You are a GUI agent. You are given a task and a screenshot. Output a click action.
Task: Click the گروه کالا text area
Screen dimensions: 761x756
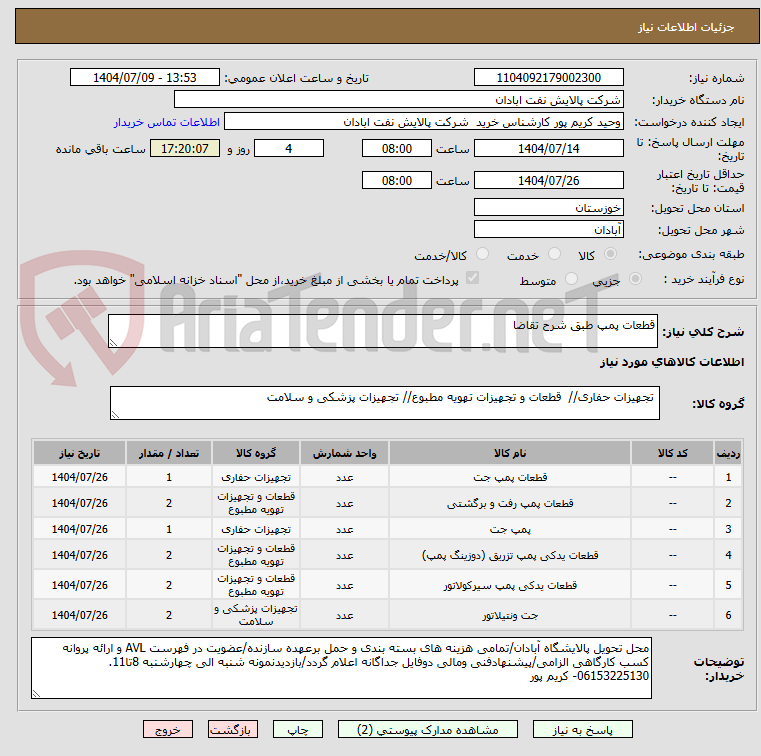coord(384,403)
